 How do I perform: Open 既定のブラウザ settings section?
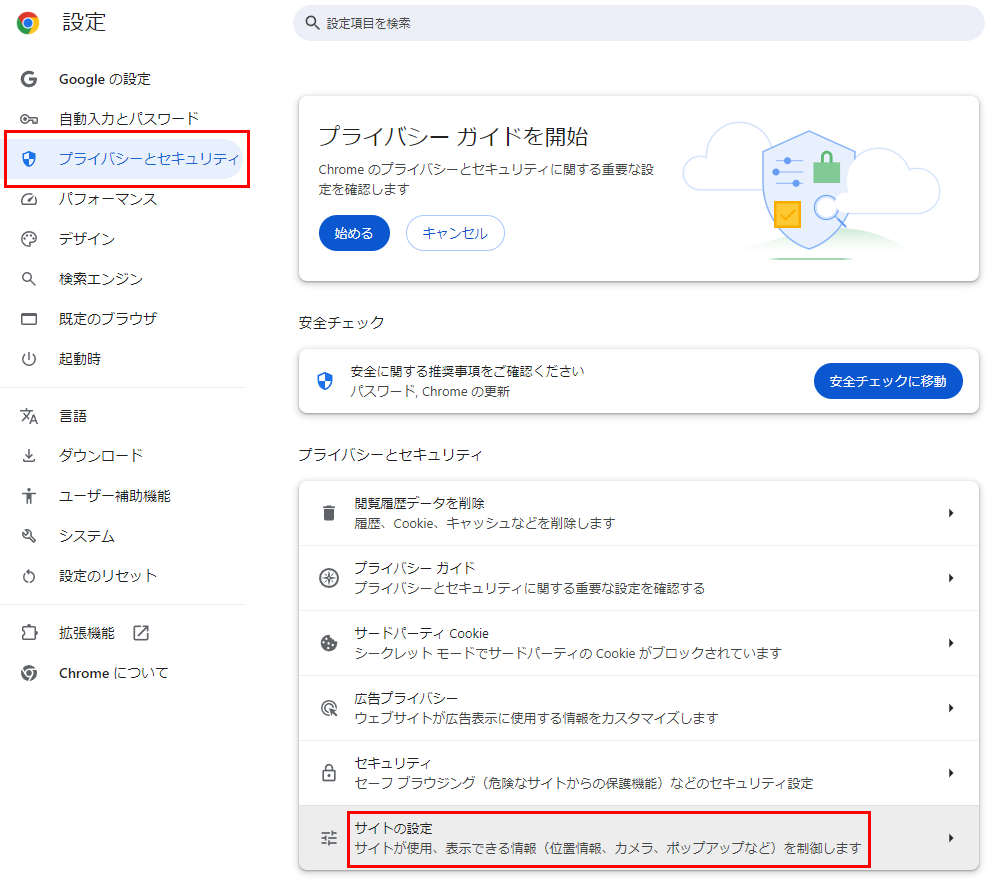108,319
